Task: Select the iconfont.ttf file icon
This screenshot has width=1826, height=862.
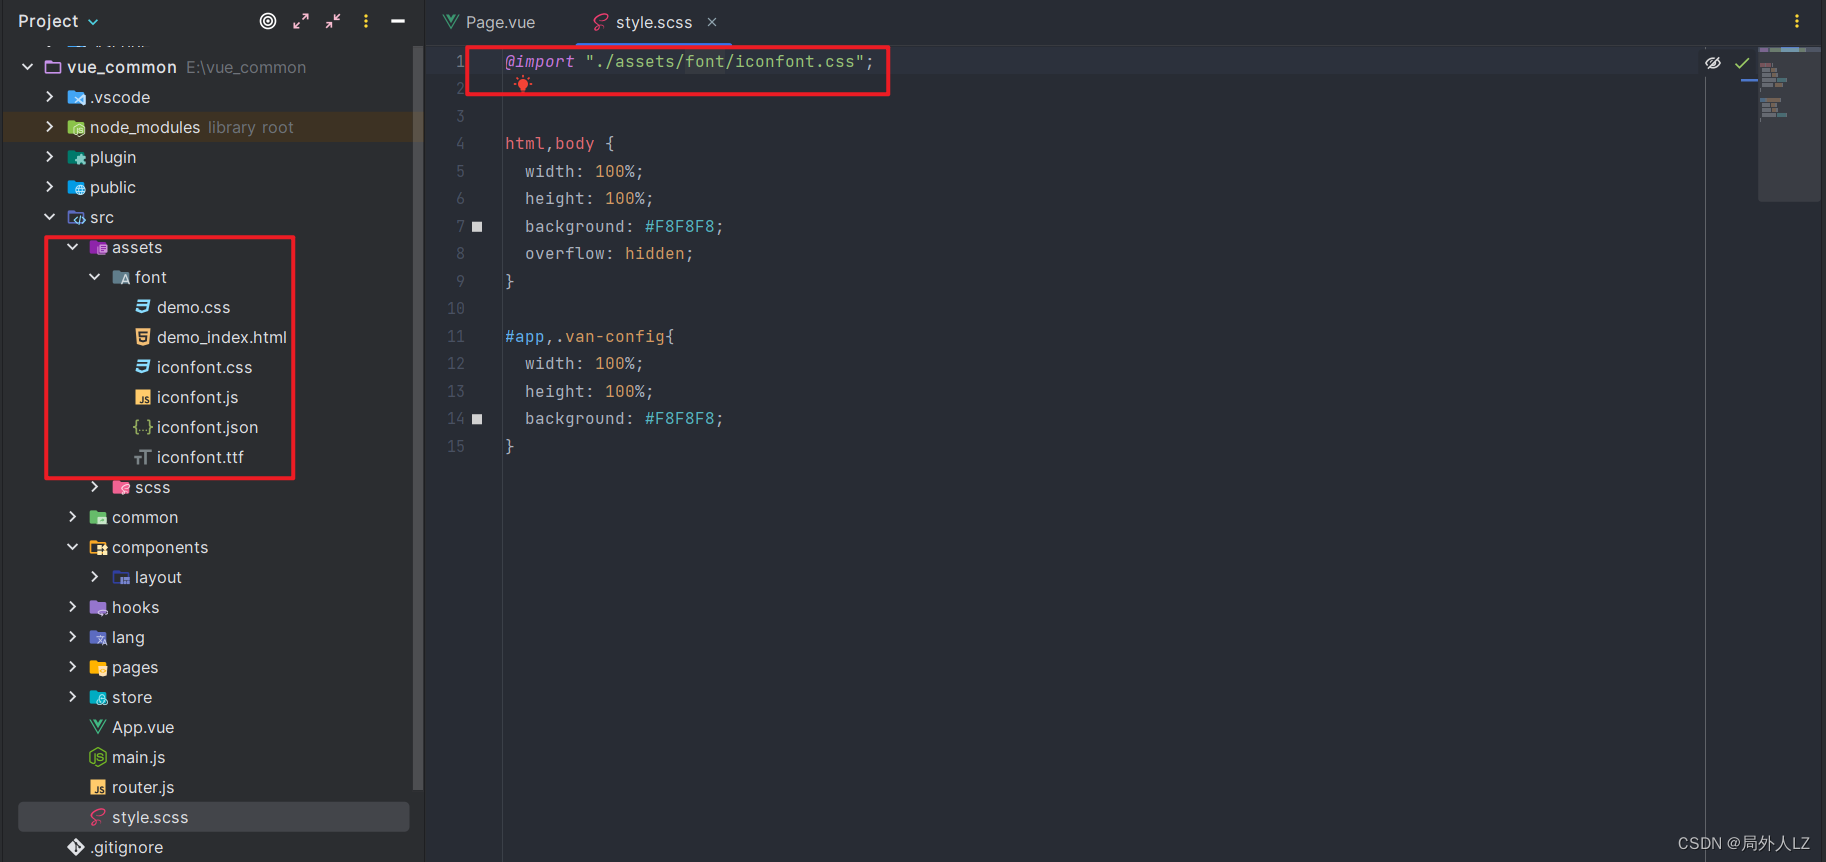Action: pos(143,457)
